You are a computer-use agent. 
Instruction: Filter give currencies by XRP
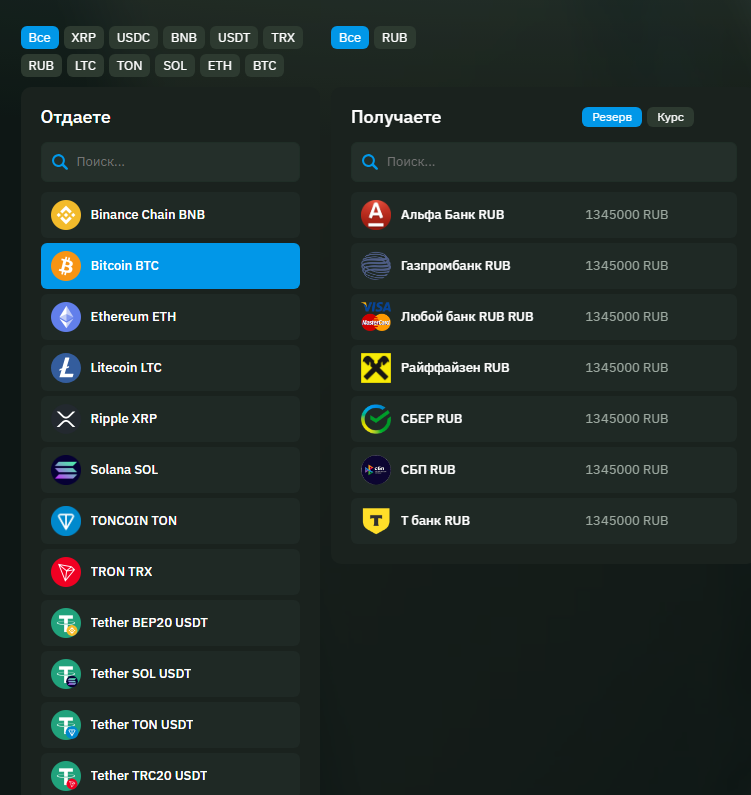pyautogui.click(x=84, y=38)
